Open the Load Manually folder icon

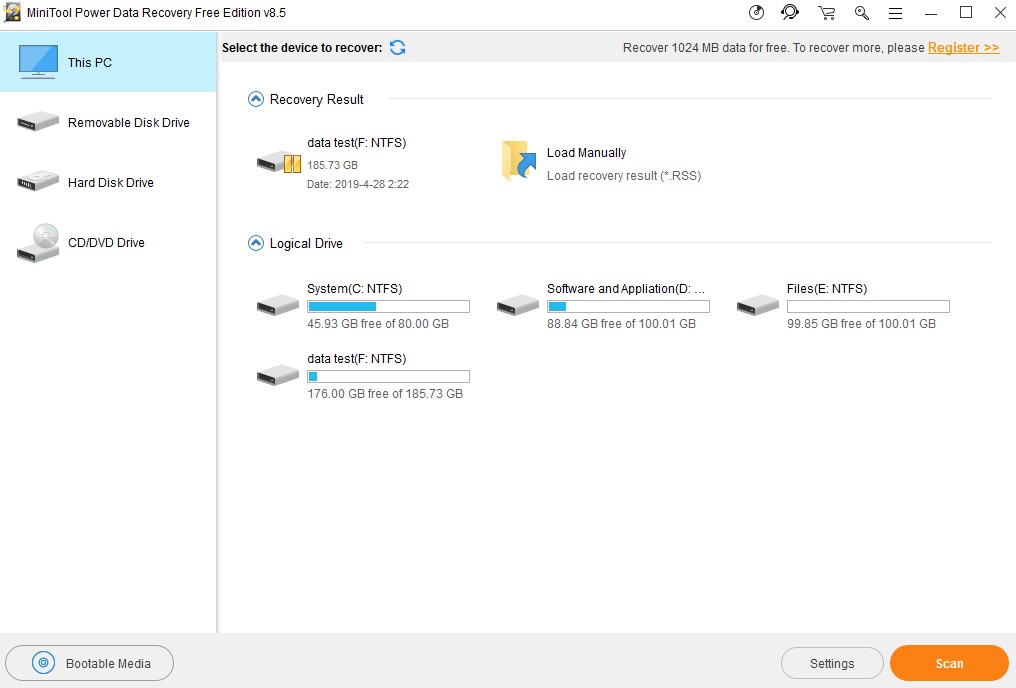[517, 160]
